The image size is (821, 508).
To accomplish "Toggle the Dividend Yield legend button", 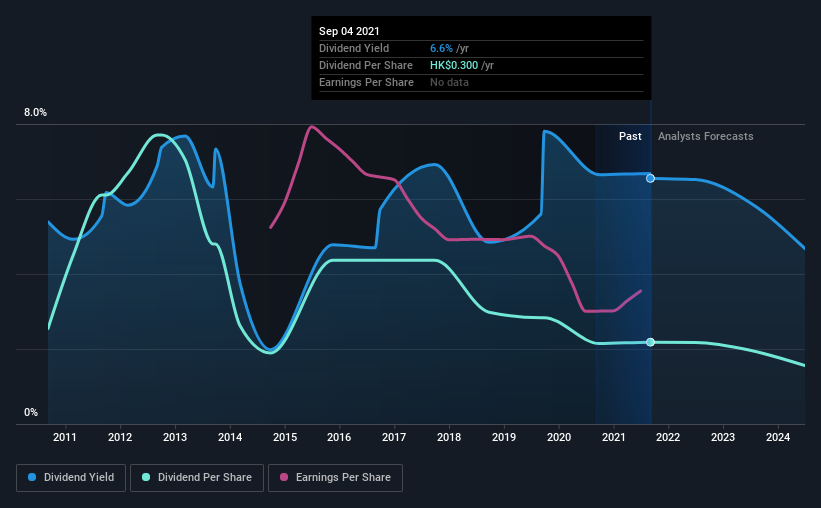I will click(x=71, y=478).
